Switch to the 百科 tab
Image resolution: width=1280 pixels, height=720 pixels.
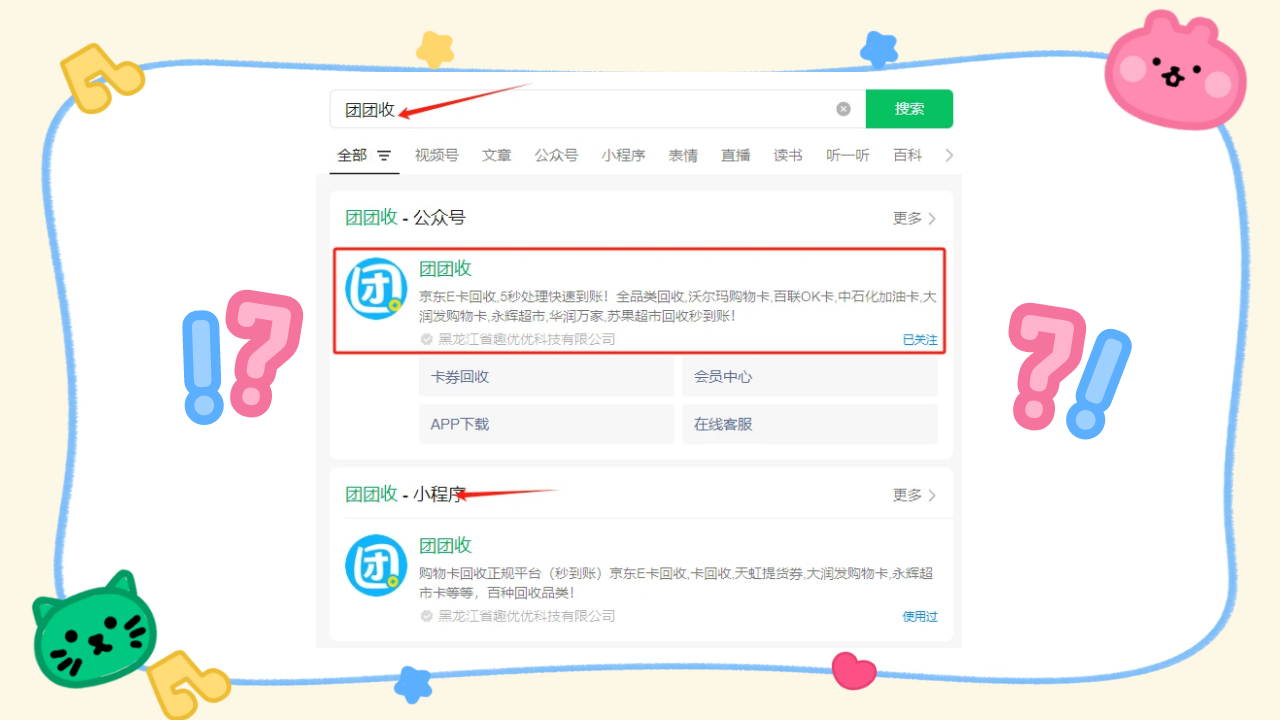coord(908,155)
